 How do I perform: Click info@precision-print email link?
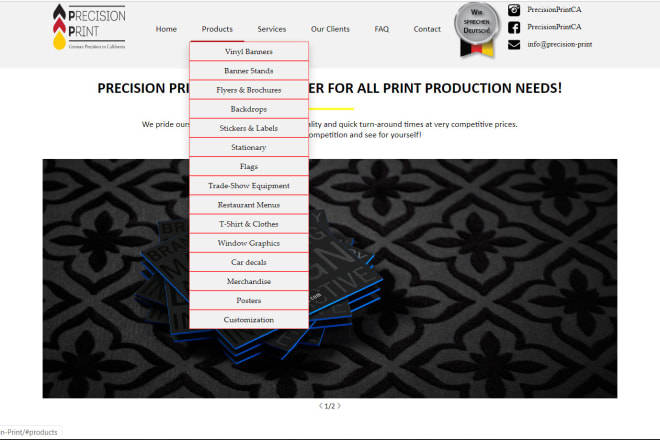[x=559, y=44]
